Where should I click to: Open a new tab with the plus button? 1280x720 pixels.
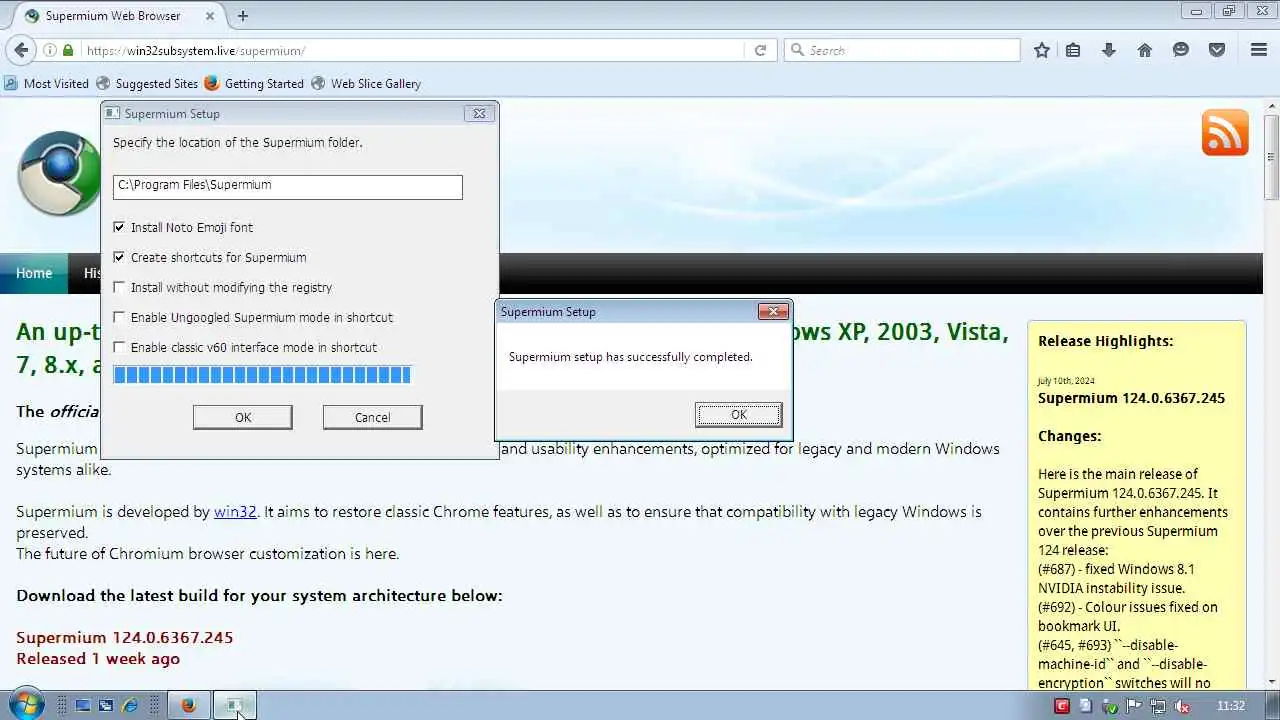(x=243, y=16)
